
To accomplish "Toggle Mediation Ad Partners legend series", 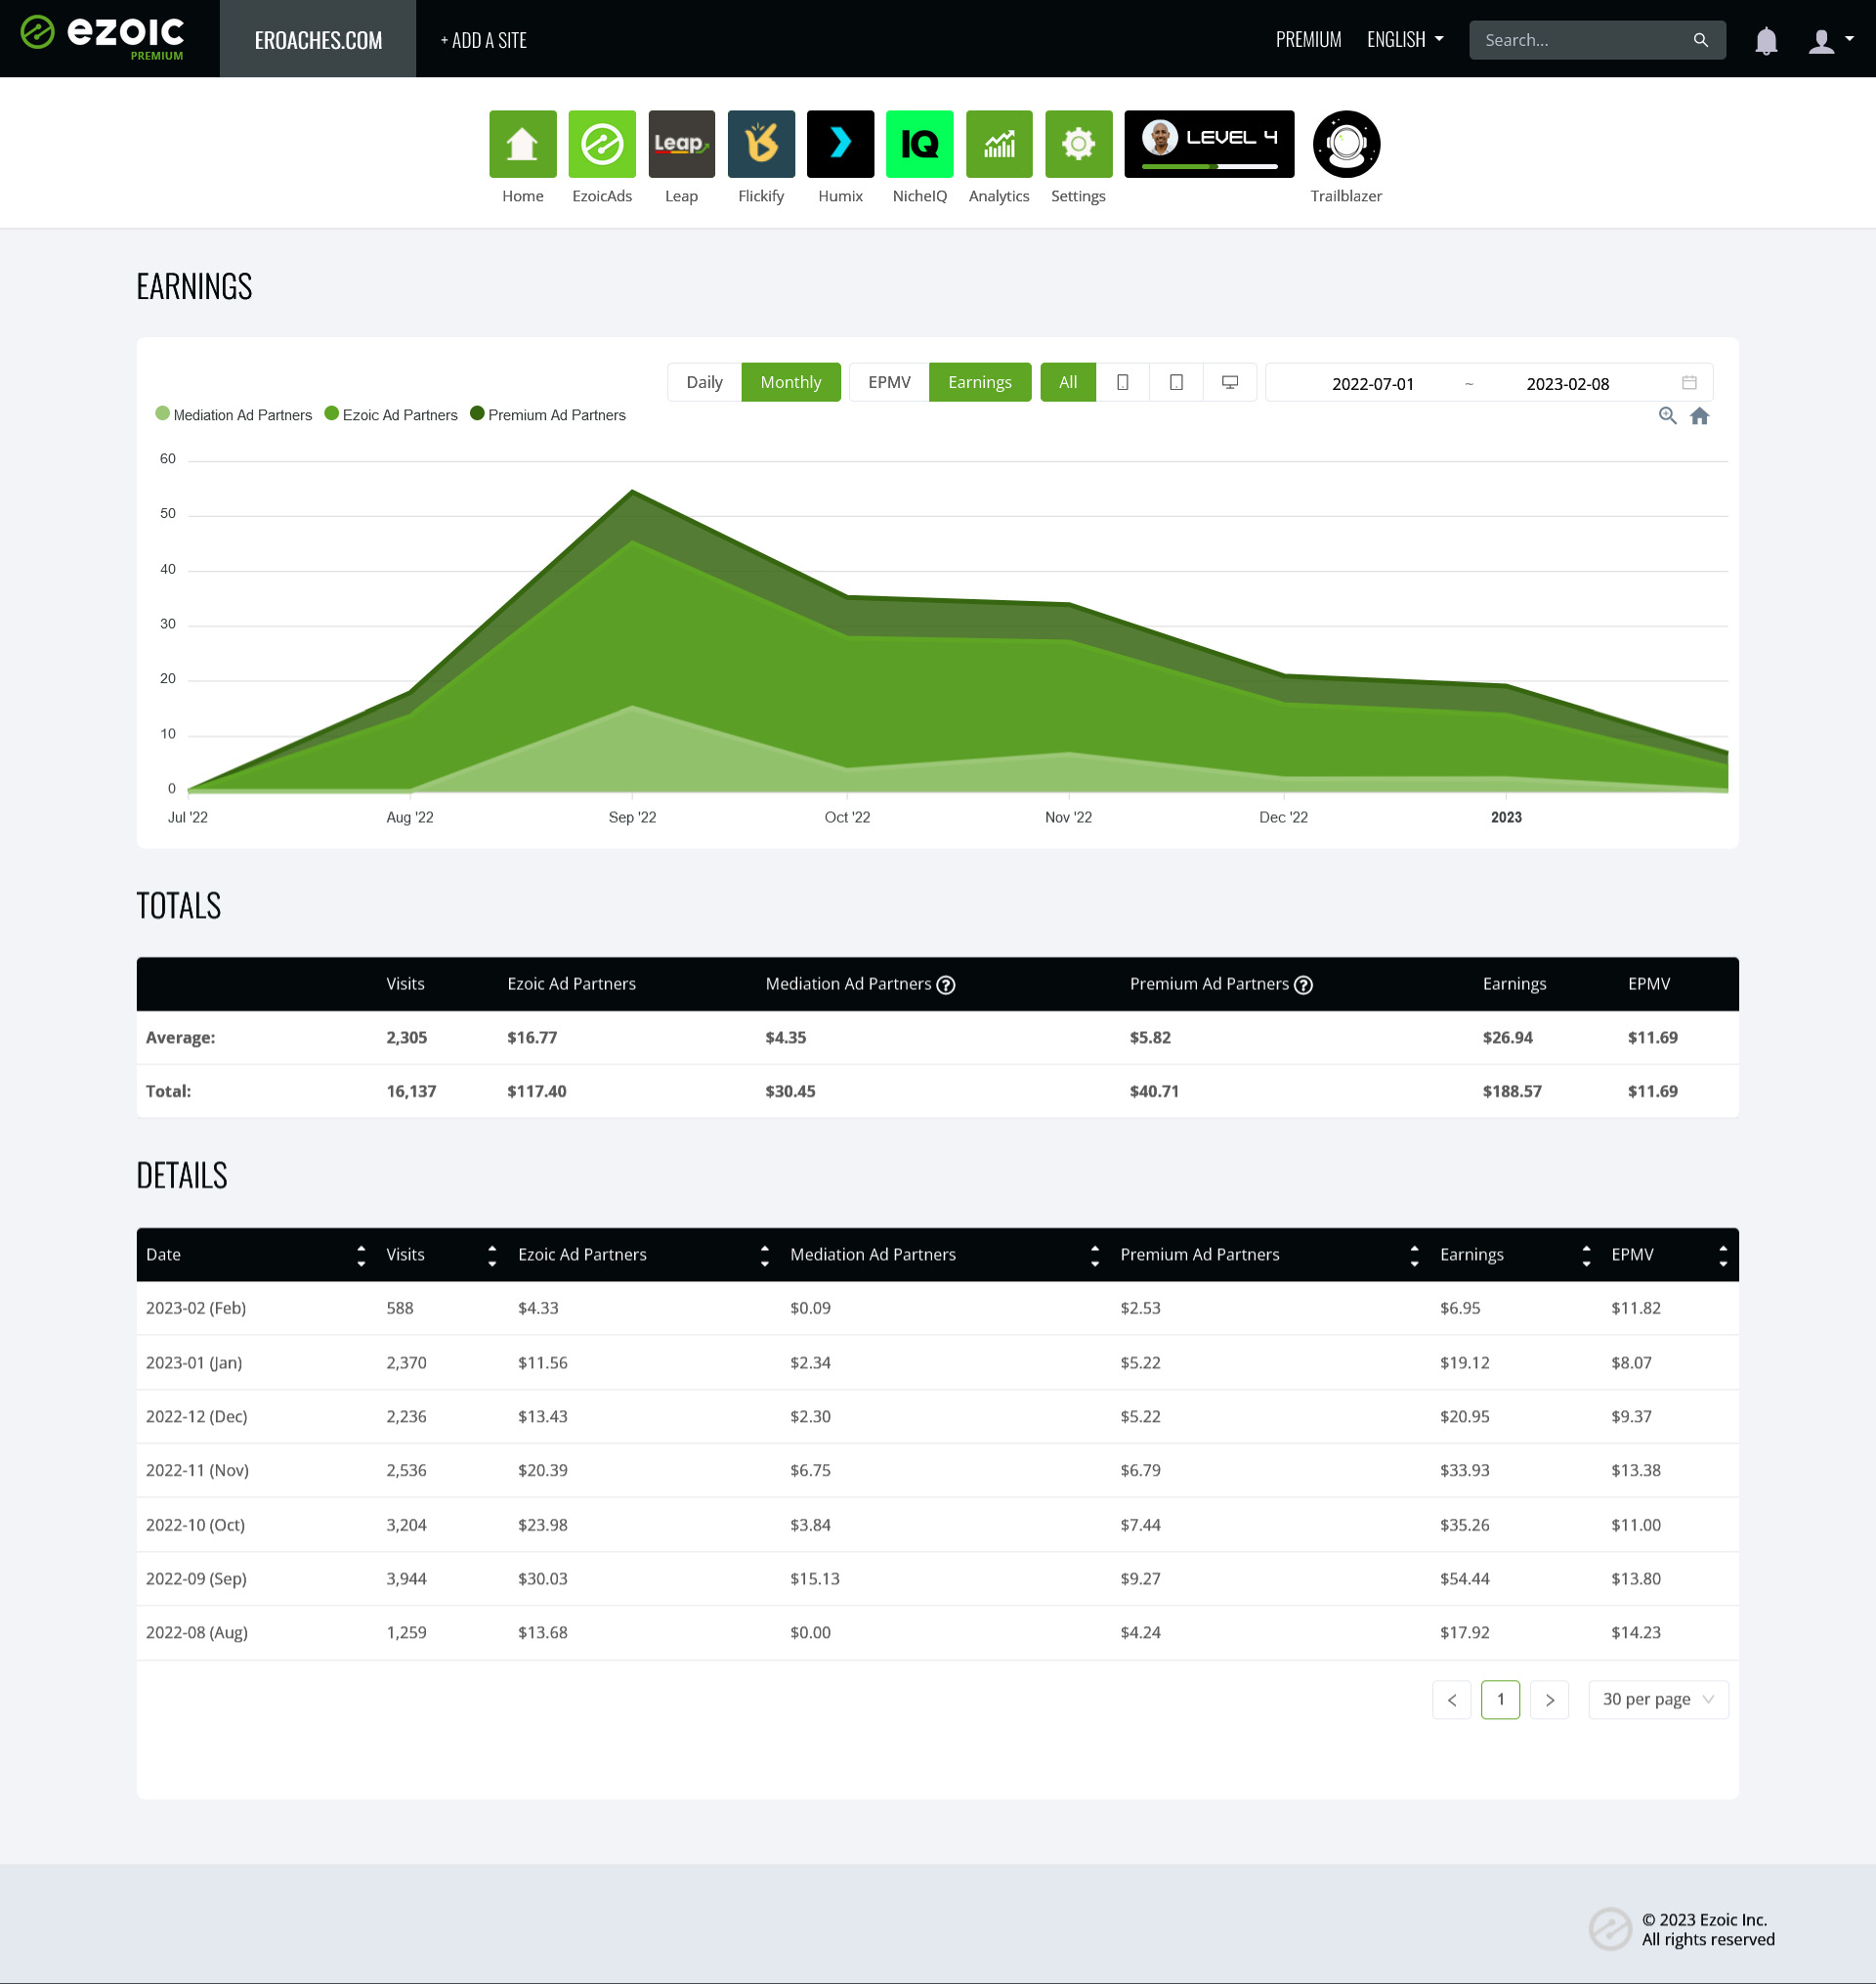I will [234, 415].
